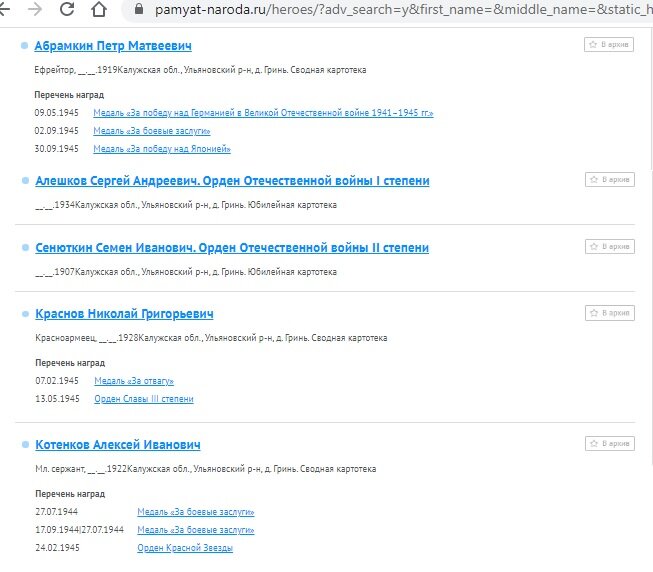Screen dimensions: 653x572
Task: Click the blue bullet beside Алешков Сергей Андреевич
Action: [x=25, y=180]
